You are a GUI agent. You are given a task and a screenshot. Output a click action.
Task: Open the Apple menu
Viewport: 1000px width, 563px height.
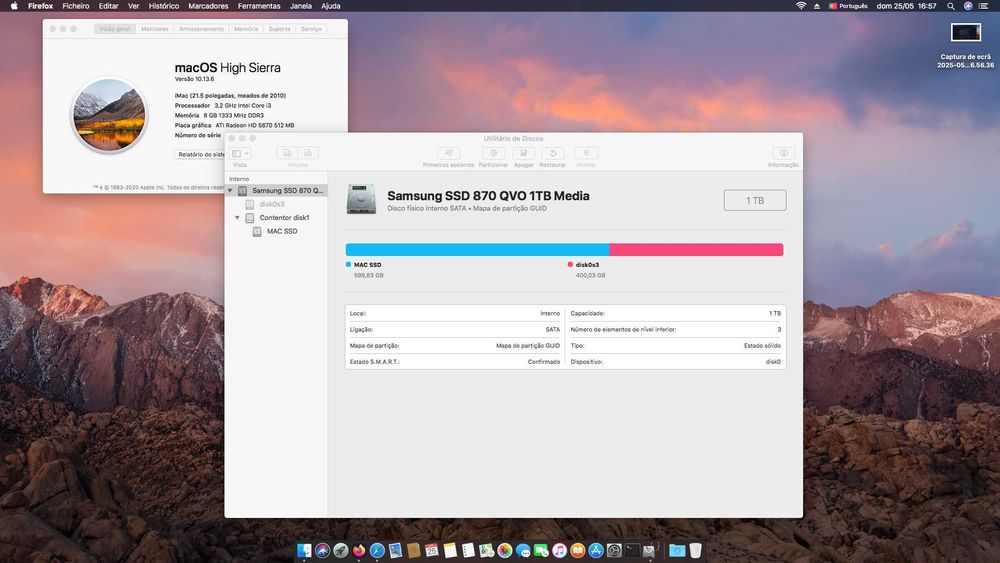point(14,6)
